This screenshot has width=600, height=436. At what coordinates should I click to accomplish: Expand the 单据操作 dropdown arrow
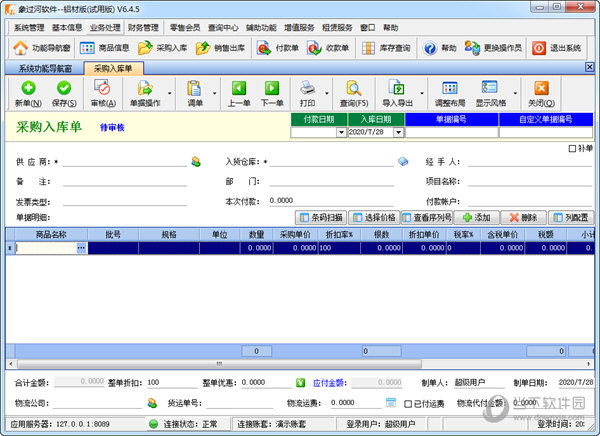point(170,93)
